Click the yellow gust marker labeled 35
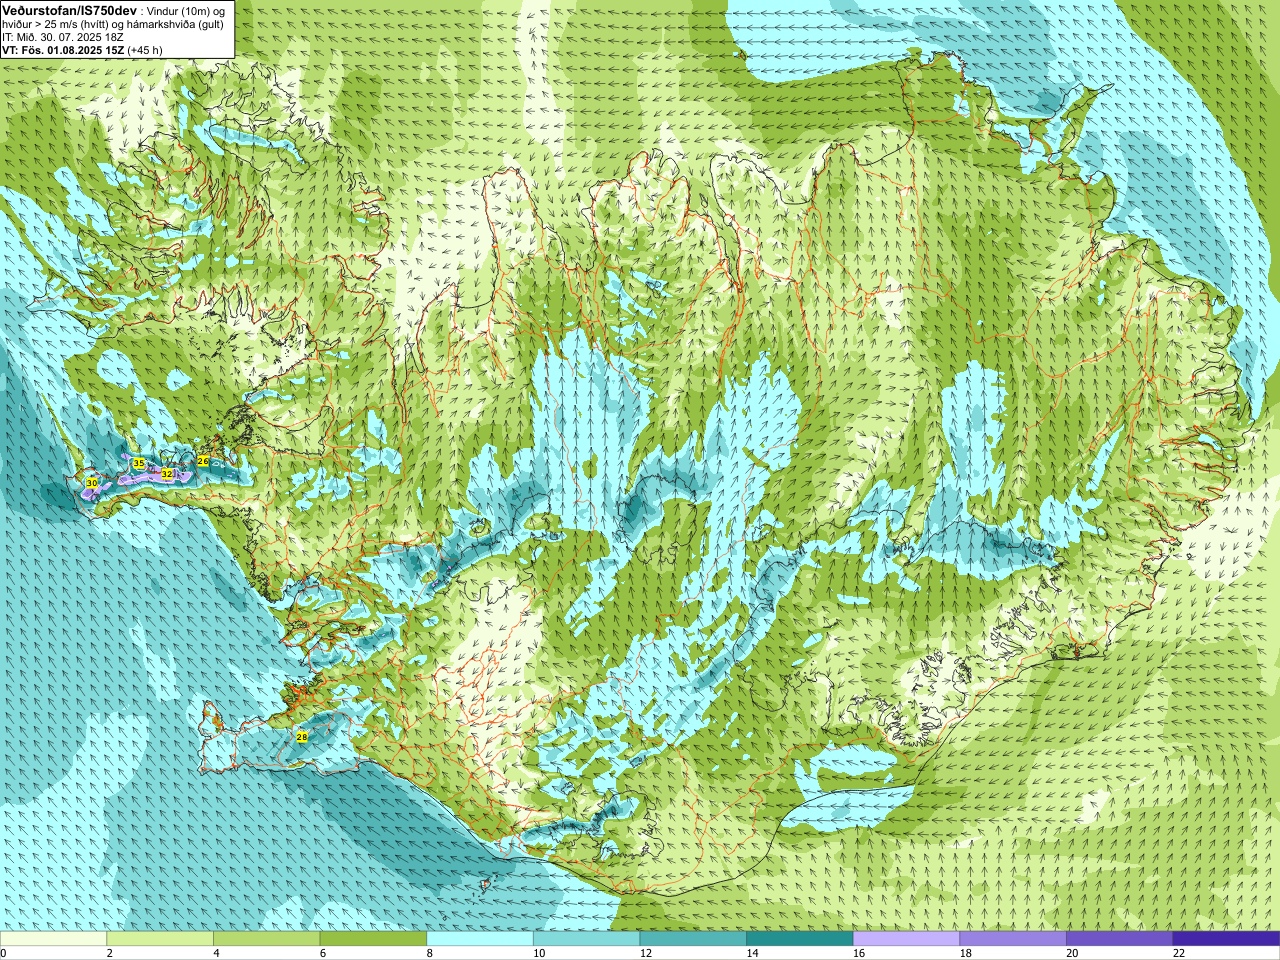Viewport: 1280px width, 960px height. pos(139,463)
